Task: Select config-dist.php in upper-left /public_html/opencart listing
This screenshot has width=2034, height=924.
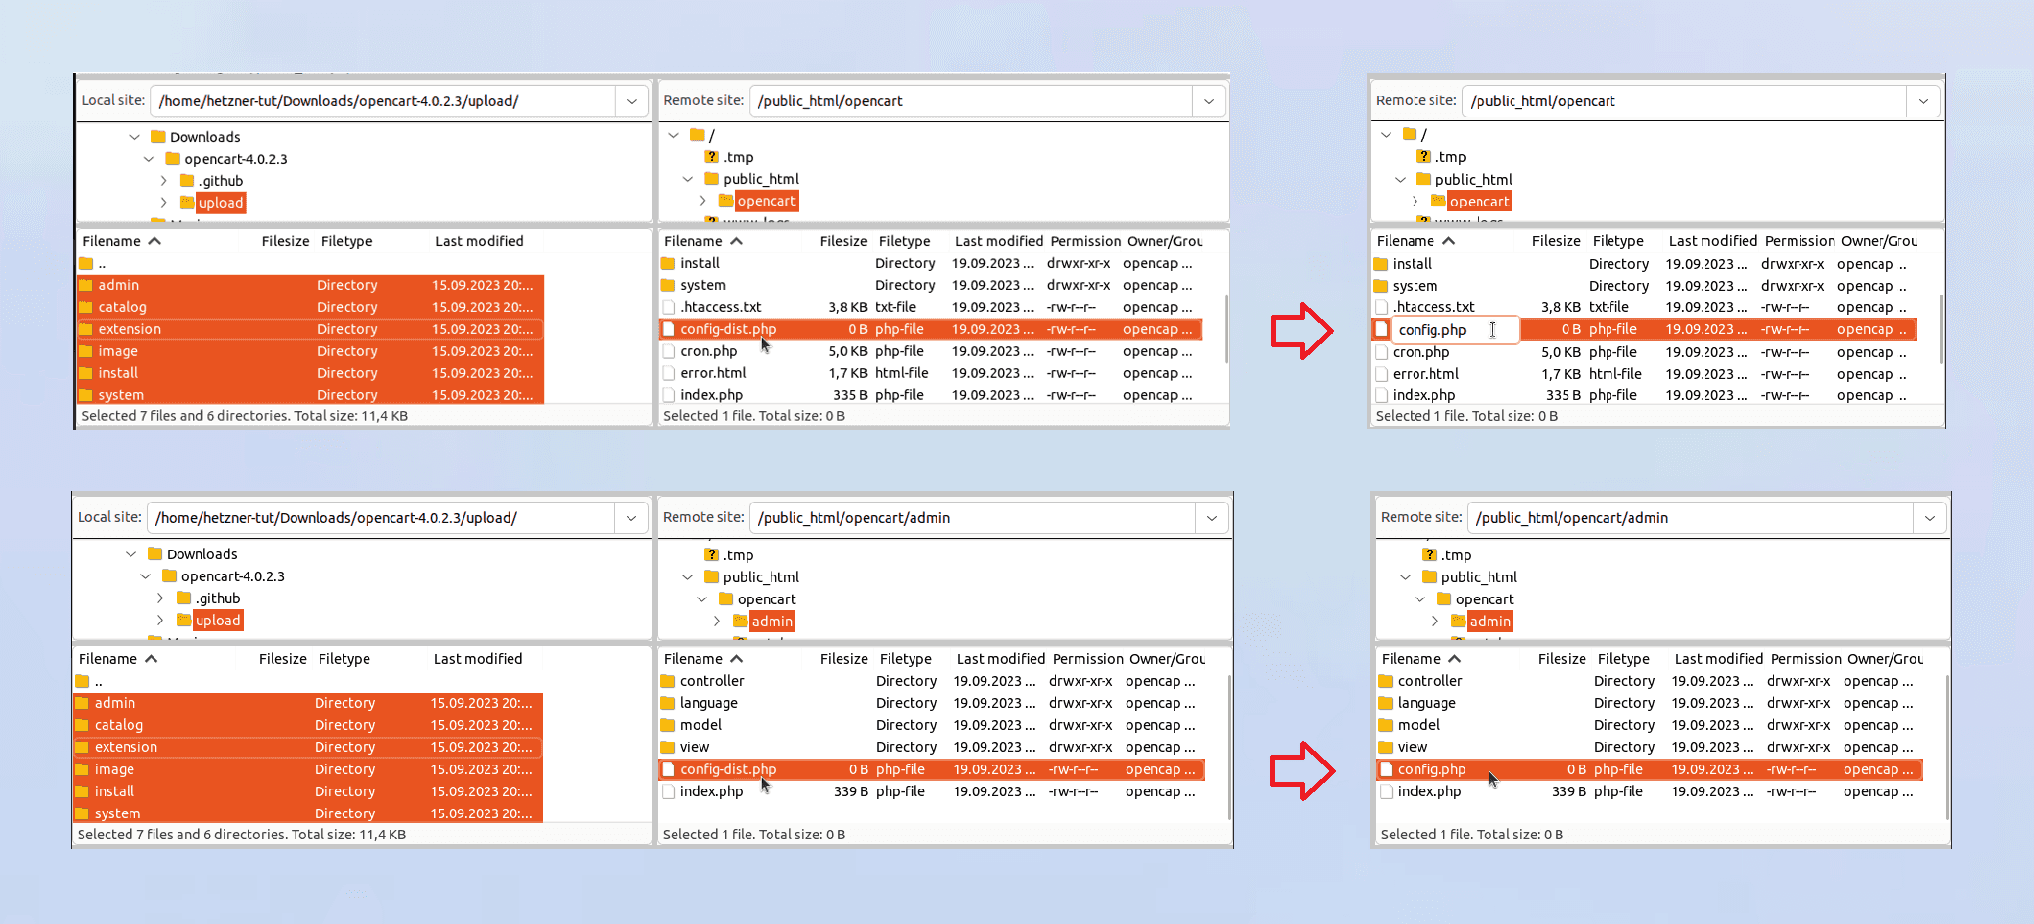Action: (x=930, y=329)
